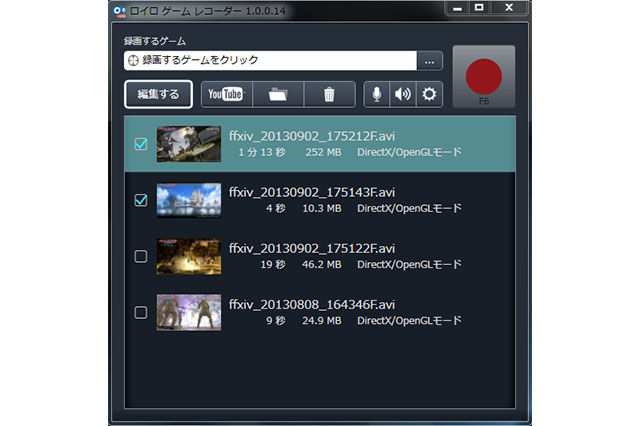Open the recordings folder icon

[x=278, y=94]
